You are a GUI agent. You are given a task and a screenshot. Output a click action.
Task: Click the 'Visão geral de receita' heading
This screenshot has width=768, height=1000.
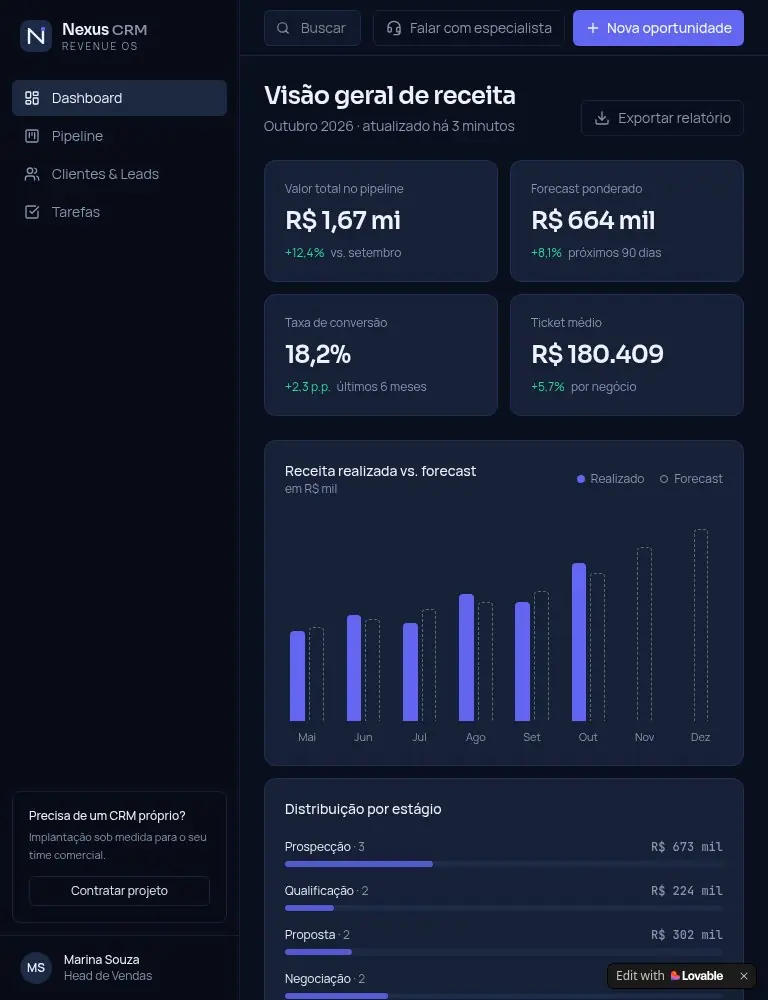390,96
